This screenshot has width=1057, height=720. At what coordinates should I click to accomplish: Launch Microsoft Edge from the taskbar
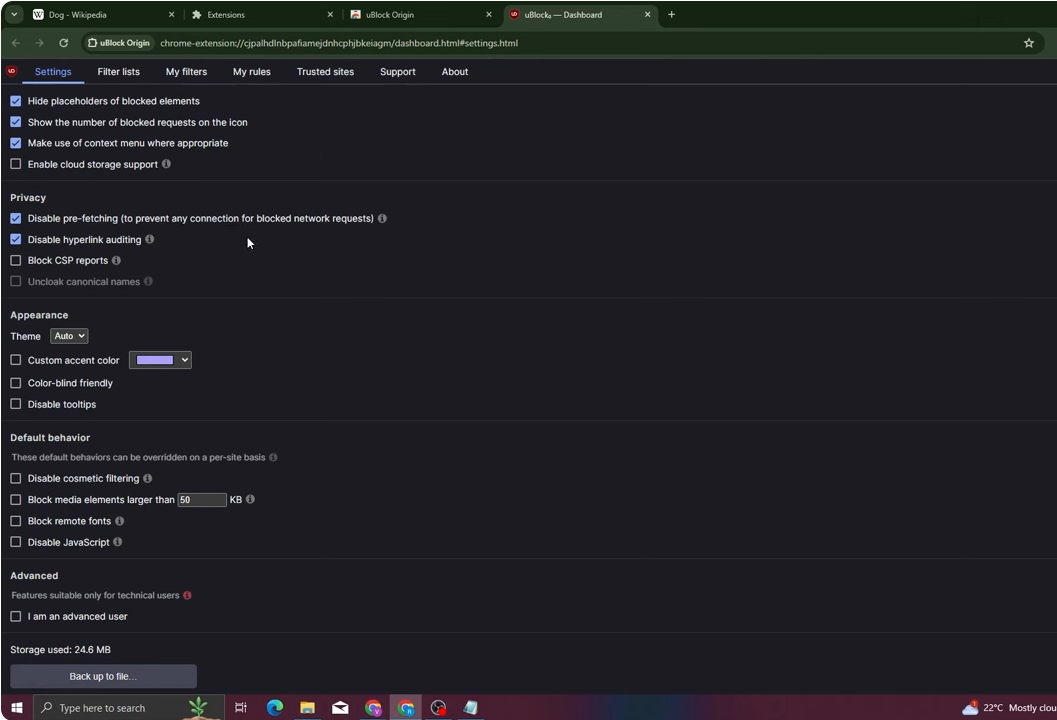click(x=274, y=707)
